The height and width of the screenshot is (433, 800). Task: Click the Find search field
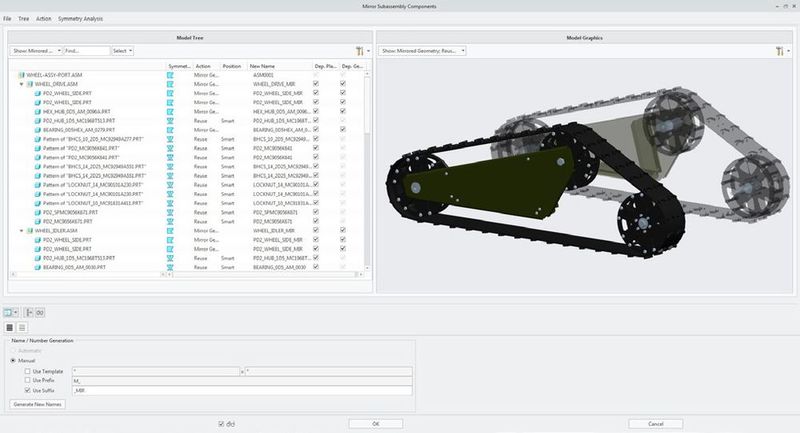pos(87,50)
